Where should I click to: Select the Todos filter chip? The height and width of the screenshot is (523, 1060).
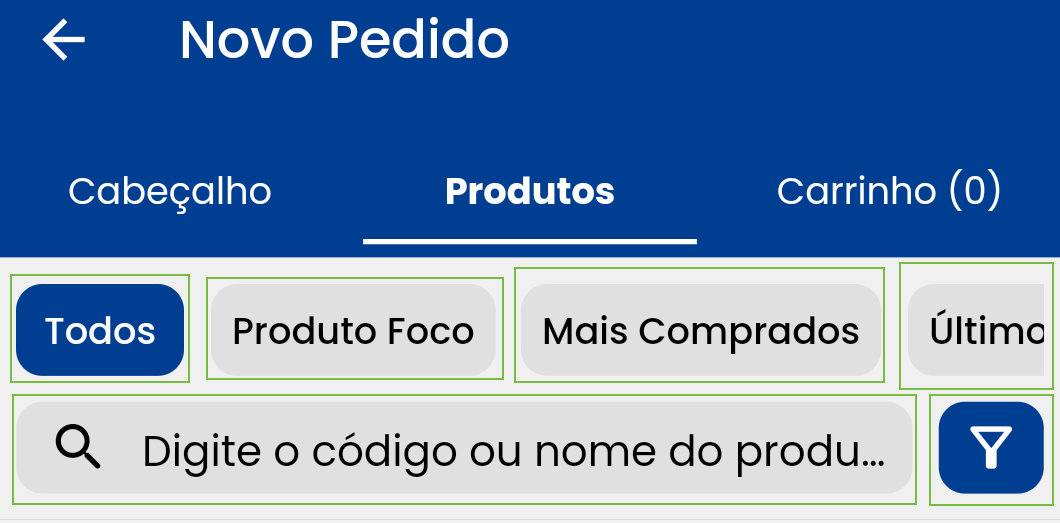coord(100,330)
